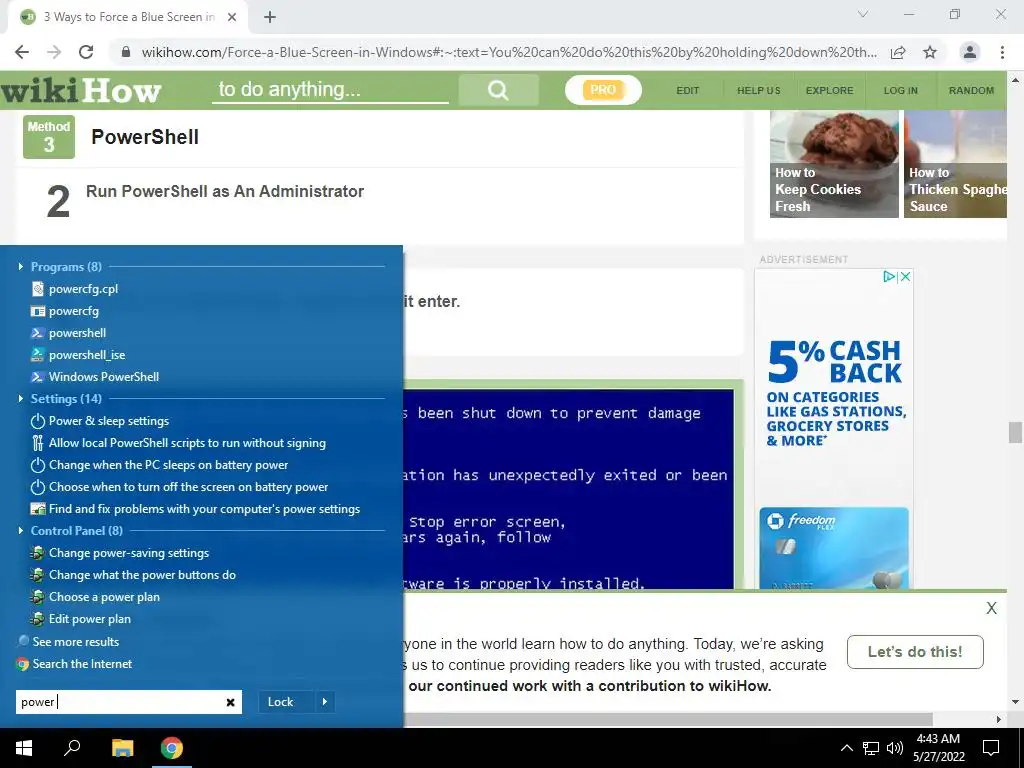The width and height of the screenshot is (1024, 768).
Task: Open Change what the power buttons do
Action: coord(133,575)
